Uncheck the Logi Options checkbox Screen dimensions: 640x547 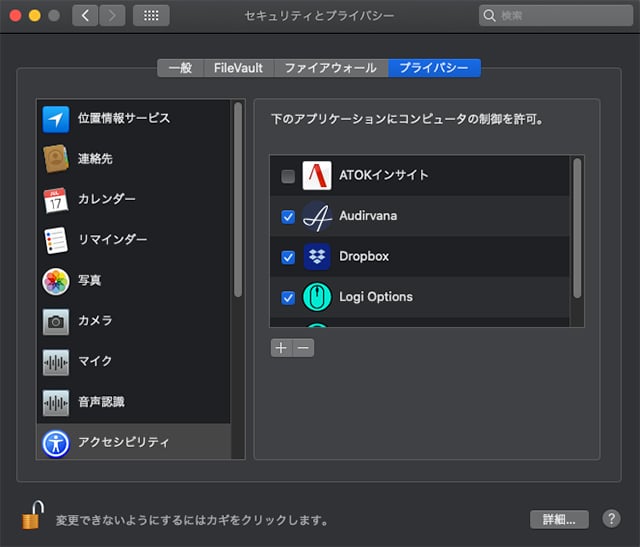tap(288, 298)
